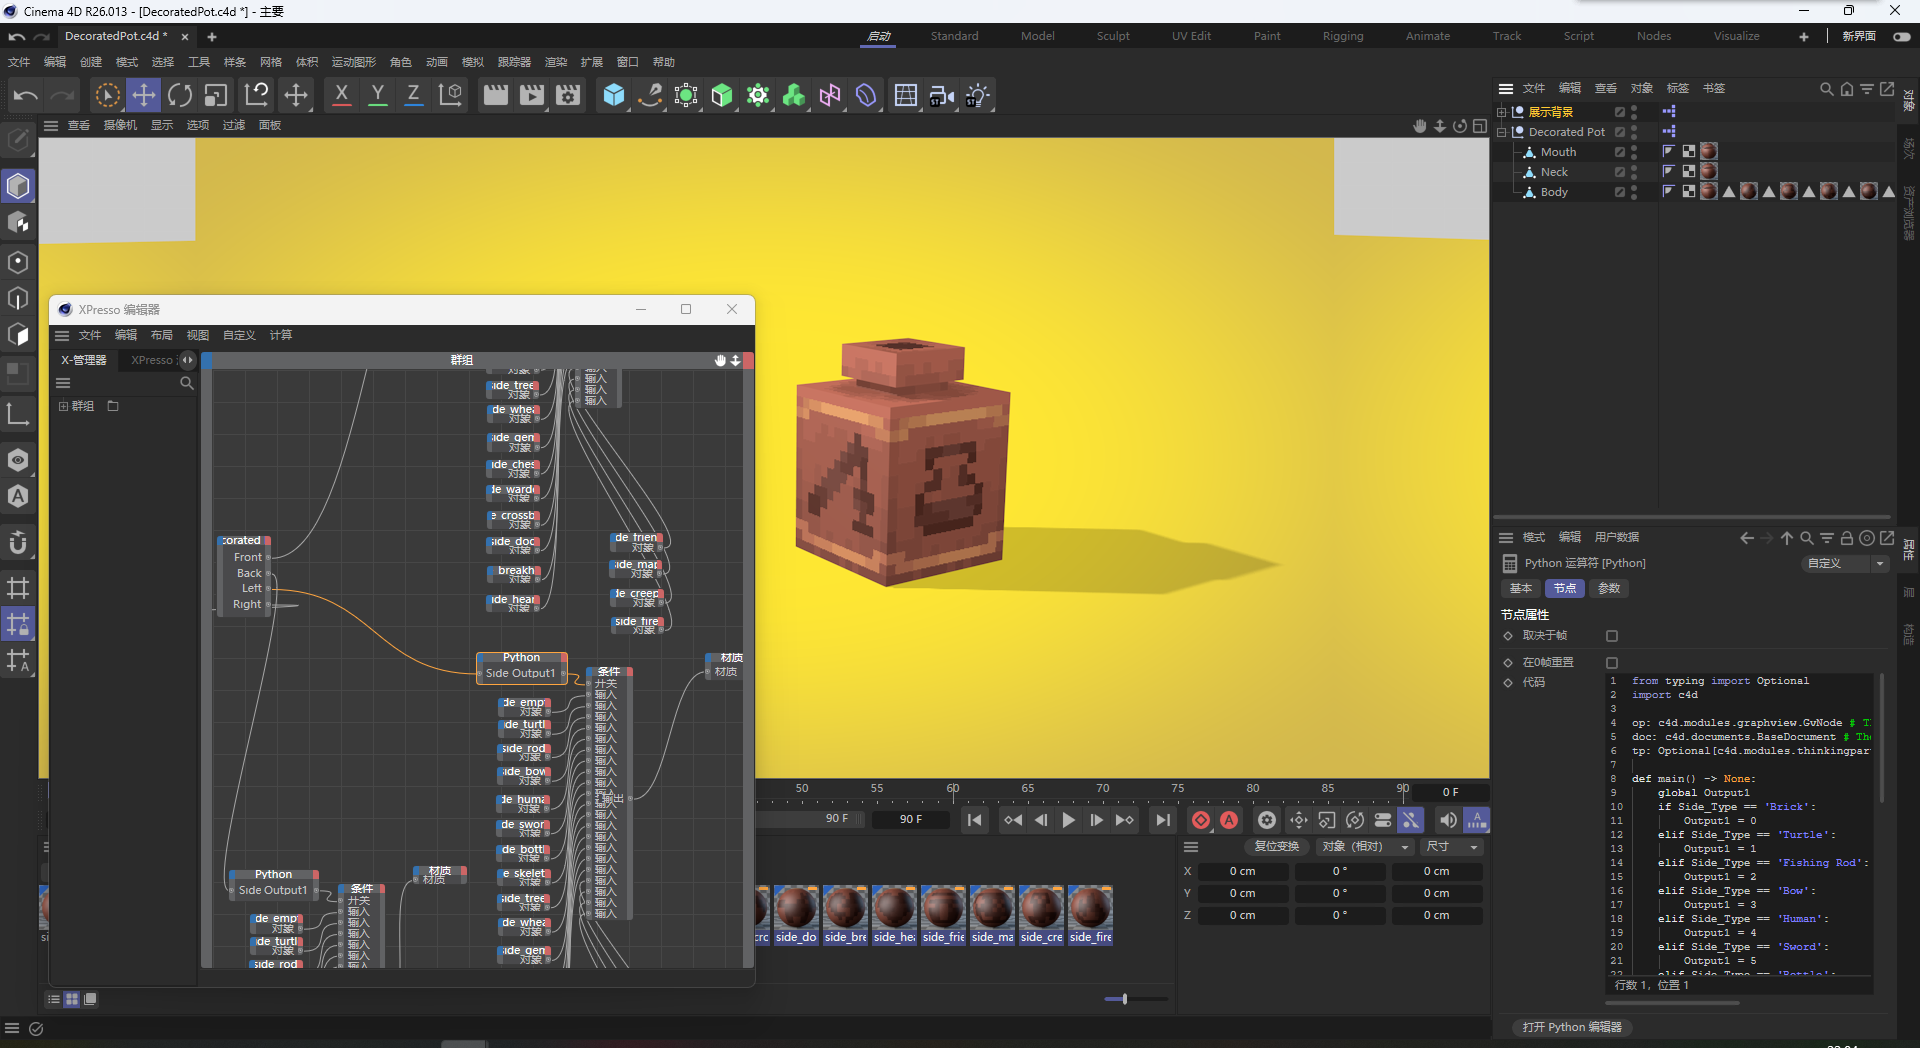Open the 运动图形 menu
Screen dimensions: 1920x1048
point(354,62)
